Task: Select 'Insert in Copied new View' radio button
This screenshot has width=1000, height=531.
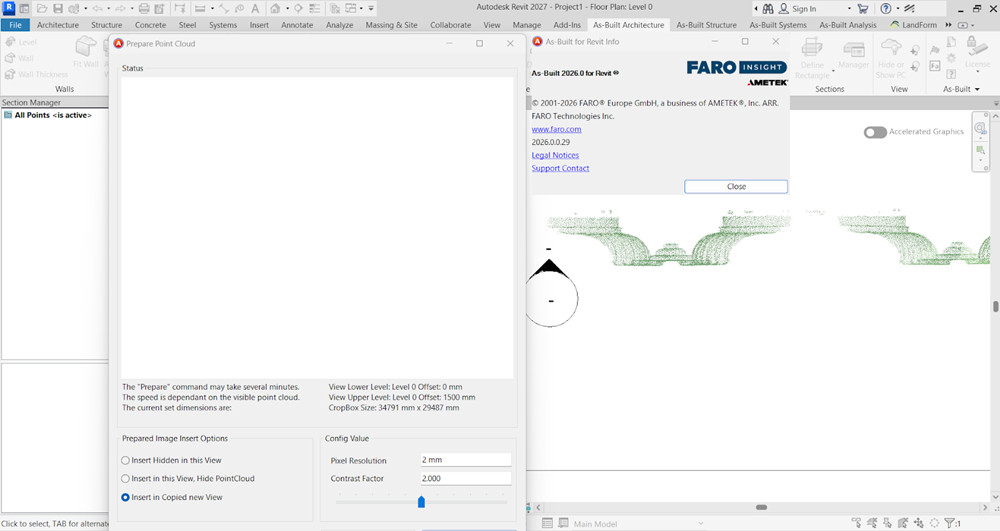Action: [x=126, y=497]
